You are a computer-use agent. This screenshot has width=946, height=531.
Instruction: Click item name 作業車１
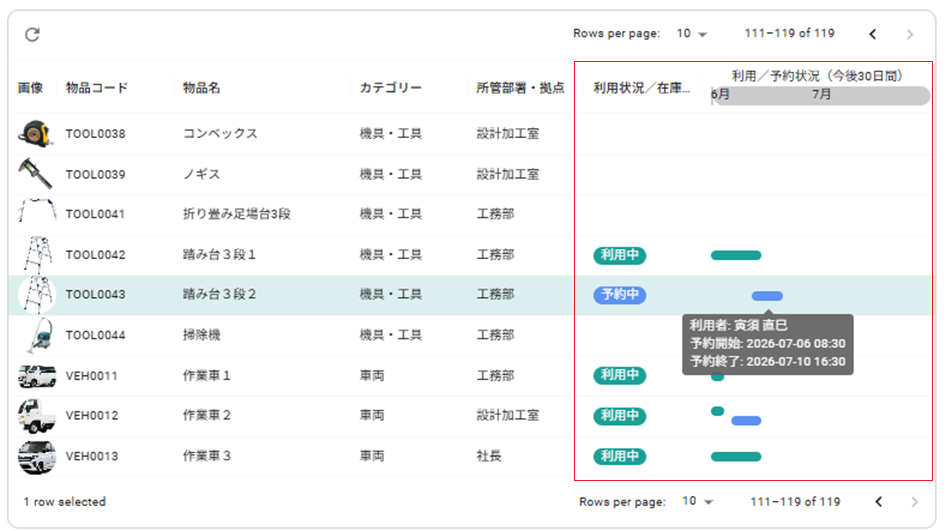click(x=207, y=375)
